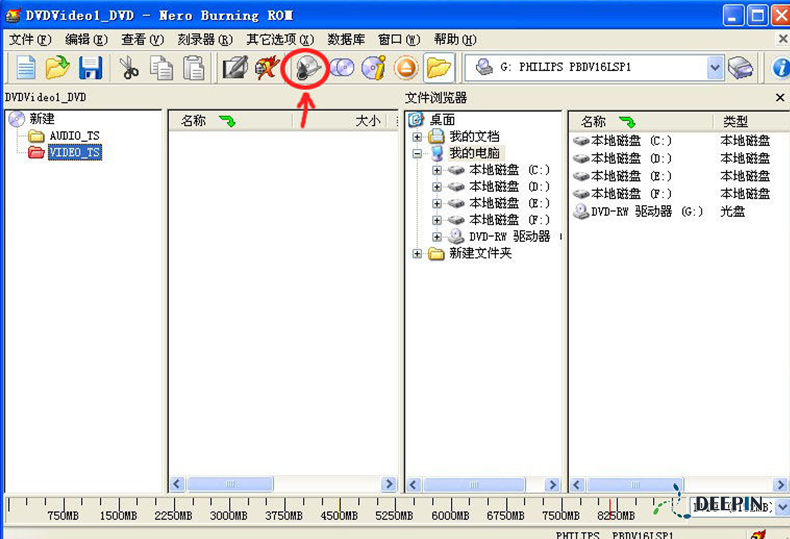Expand the Local Disk (C:) tree node
This screenshot has height=539, width=790.
click(x=437, y=170)
